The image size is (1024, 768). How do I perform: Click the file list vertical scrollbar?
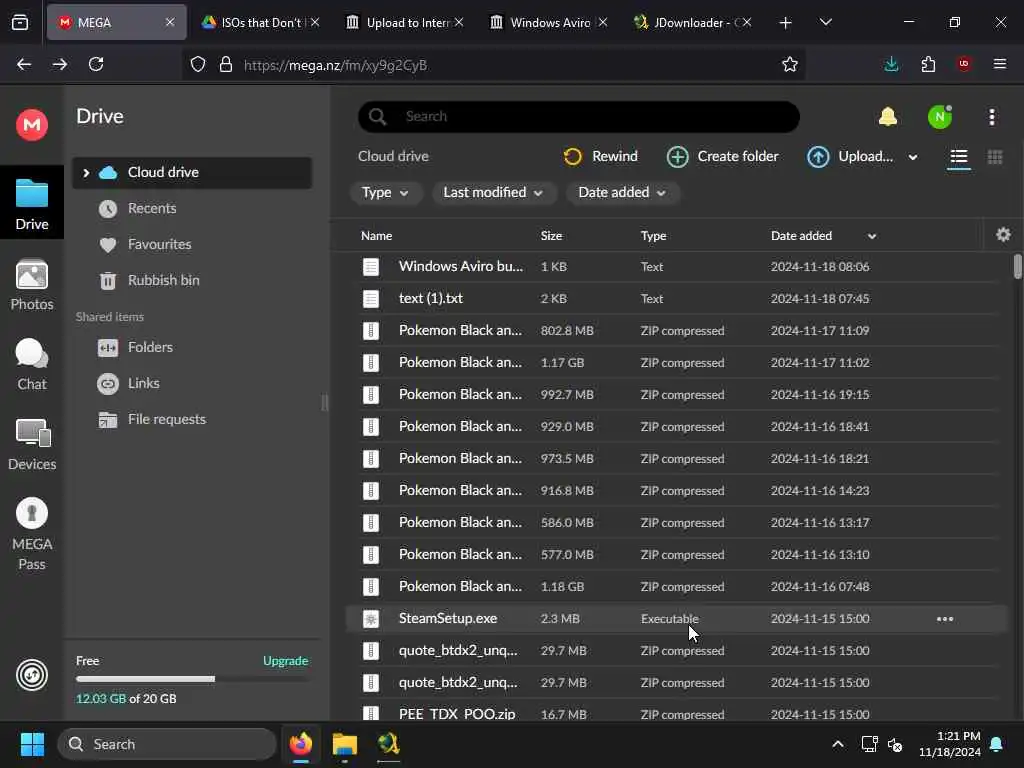(1017, 268)
